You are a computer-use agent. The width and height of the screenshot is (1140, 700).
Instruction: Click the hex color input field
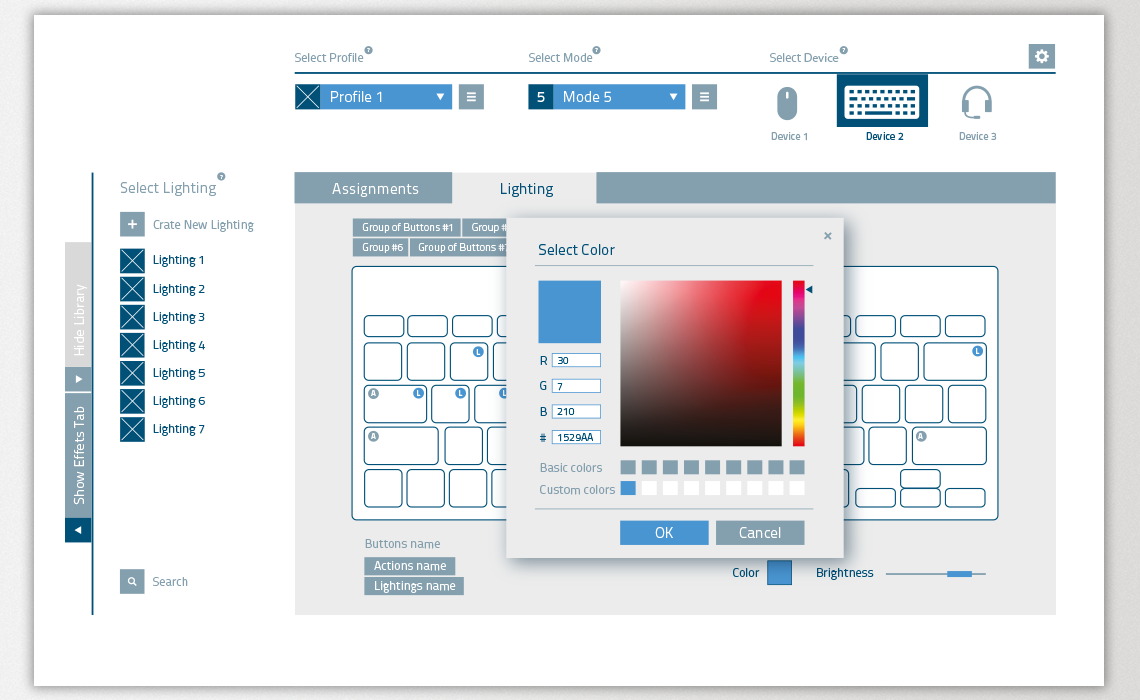[x=575, y=437]
